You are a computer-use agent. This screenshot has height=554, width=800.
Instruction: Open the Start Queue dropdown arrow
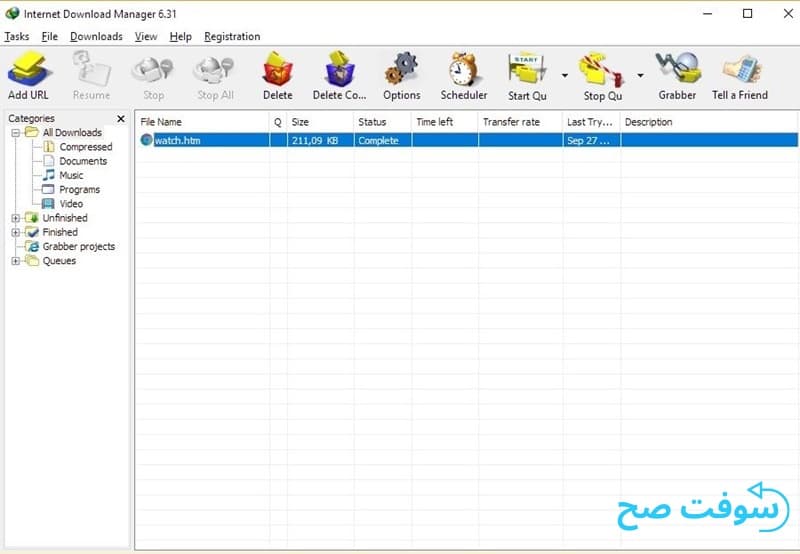pyautogui.click(x=565, y=75)
